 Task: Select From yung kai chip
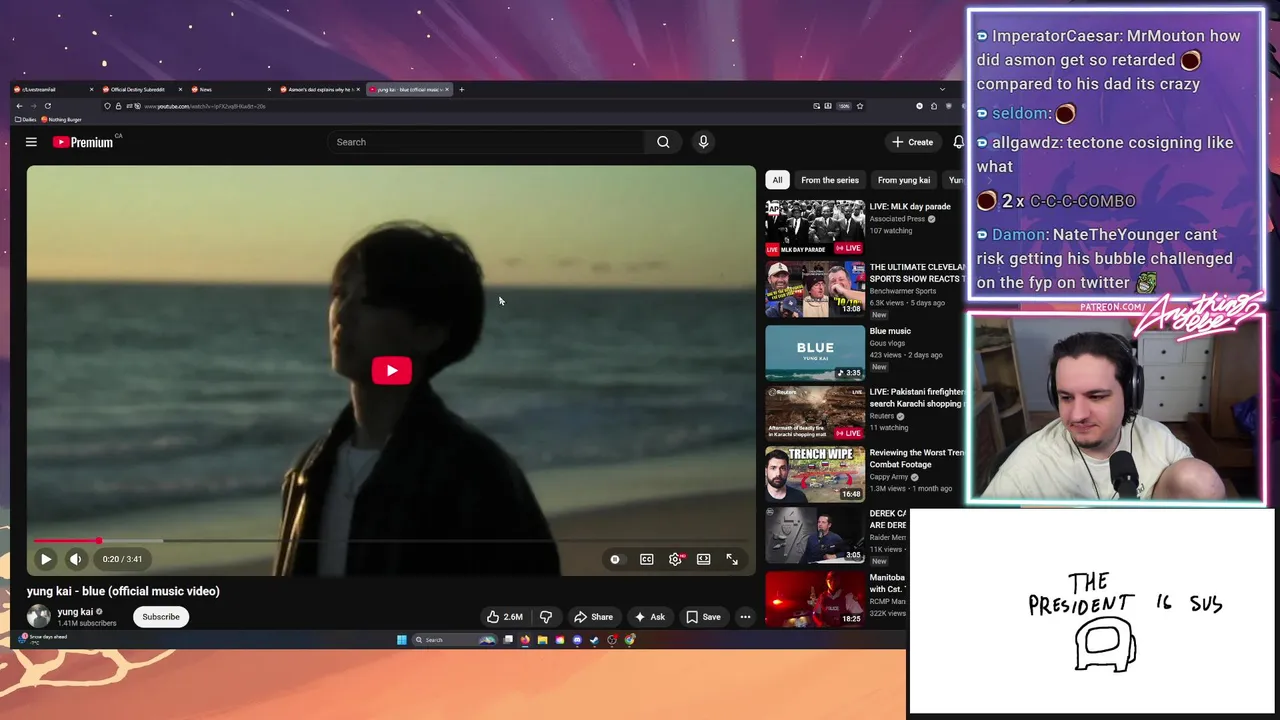[904, 180]
